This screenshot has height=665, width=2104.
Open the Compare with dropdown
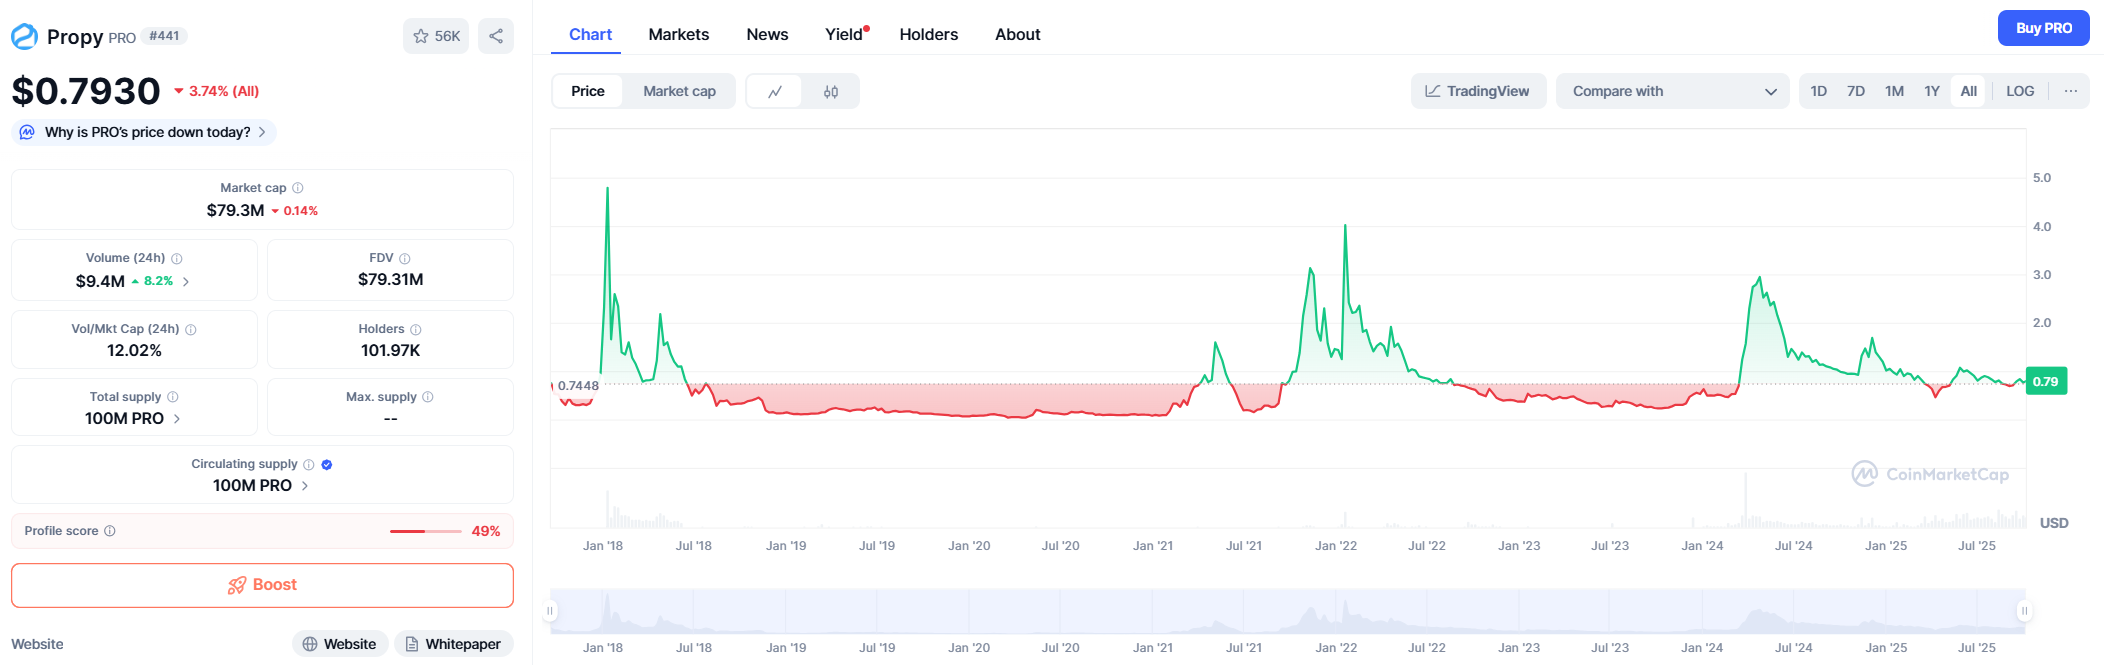[x=1672, y=91]
